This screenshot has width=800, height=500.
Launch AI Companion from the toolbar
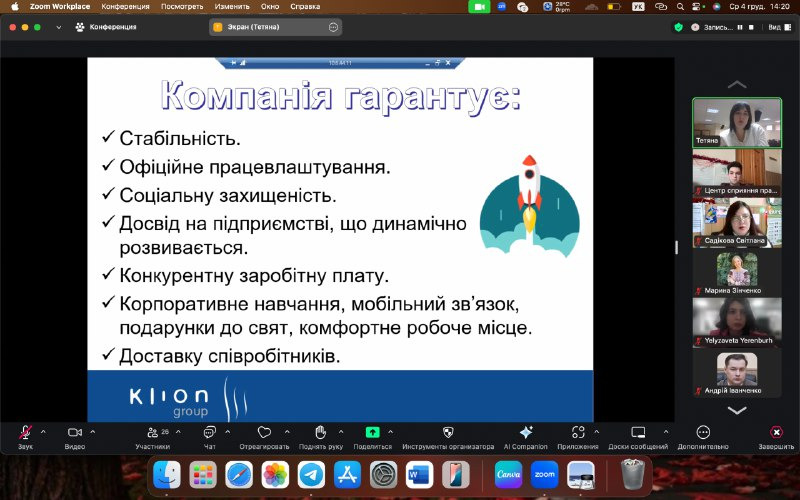(526, 434)
